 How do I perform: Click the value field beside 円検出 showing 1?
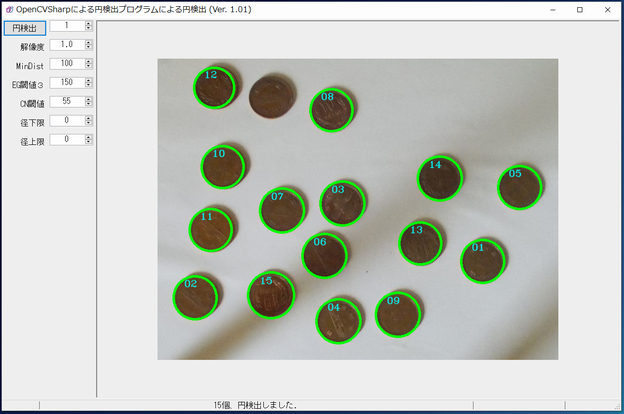(67, 25)
